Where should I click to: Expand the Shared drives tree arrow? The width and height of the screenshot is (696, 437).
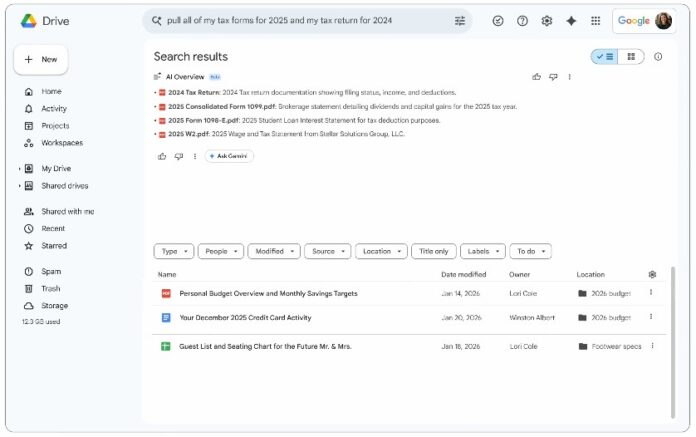(20, 186)
